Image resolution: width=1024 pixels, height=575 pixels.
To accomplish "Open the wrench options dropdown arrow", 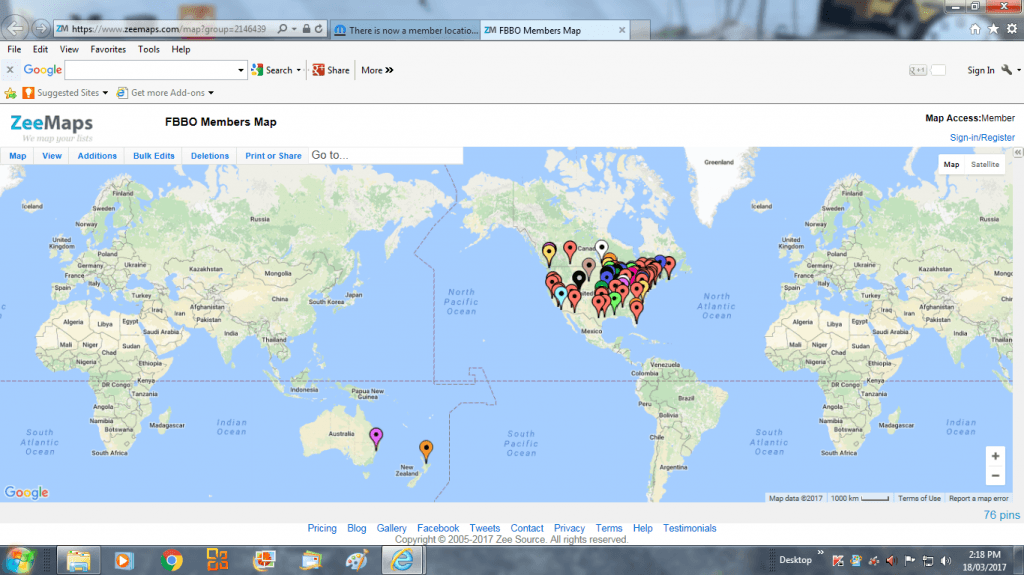I will pyautogui.click(x=1019, y=70).
